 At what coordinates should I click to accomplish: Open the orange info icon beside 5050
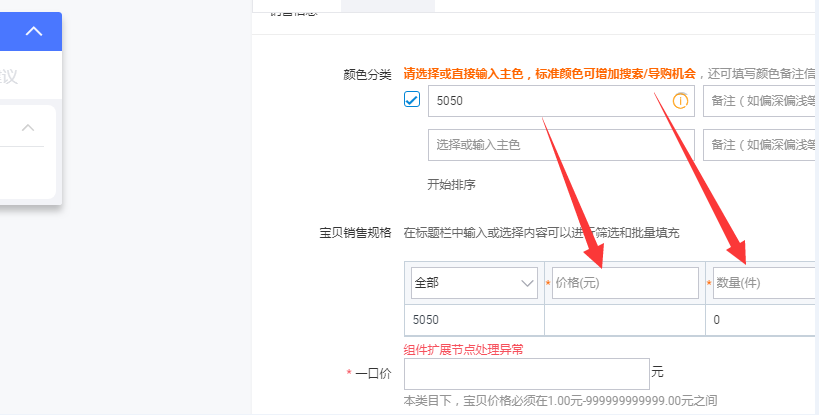click(x=680, y=101)
